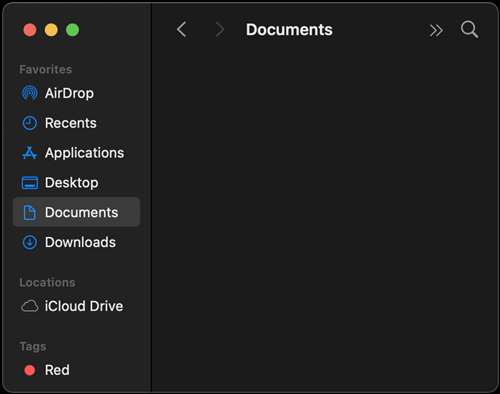The width and height of the screenshot is (500, 394).
Task: Click the Desktop sidebar icon
Action: (x=30, y=183)
